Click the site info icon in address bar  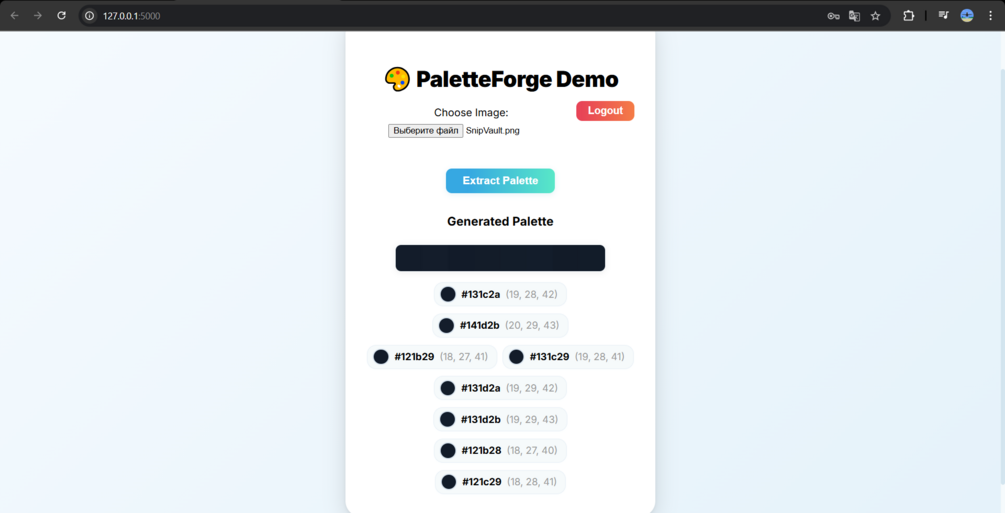pos(90,16)
